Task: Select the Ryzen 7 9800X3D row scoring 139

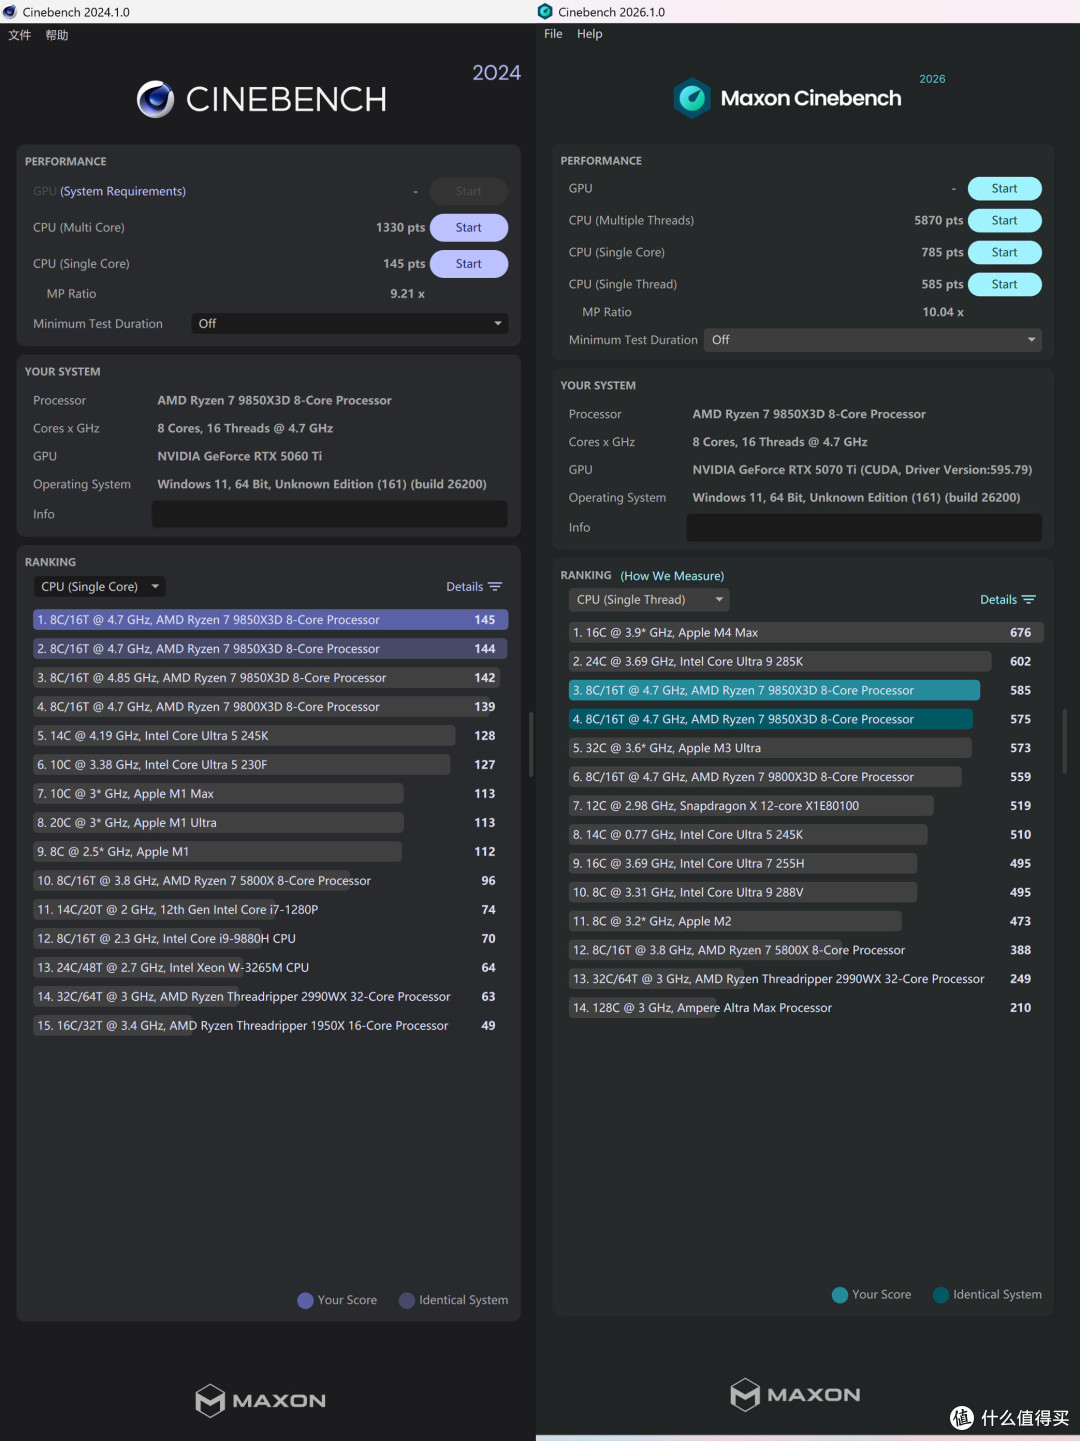Action: click(270, 707)
